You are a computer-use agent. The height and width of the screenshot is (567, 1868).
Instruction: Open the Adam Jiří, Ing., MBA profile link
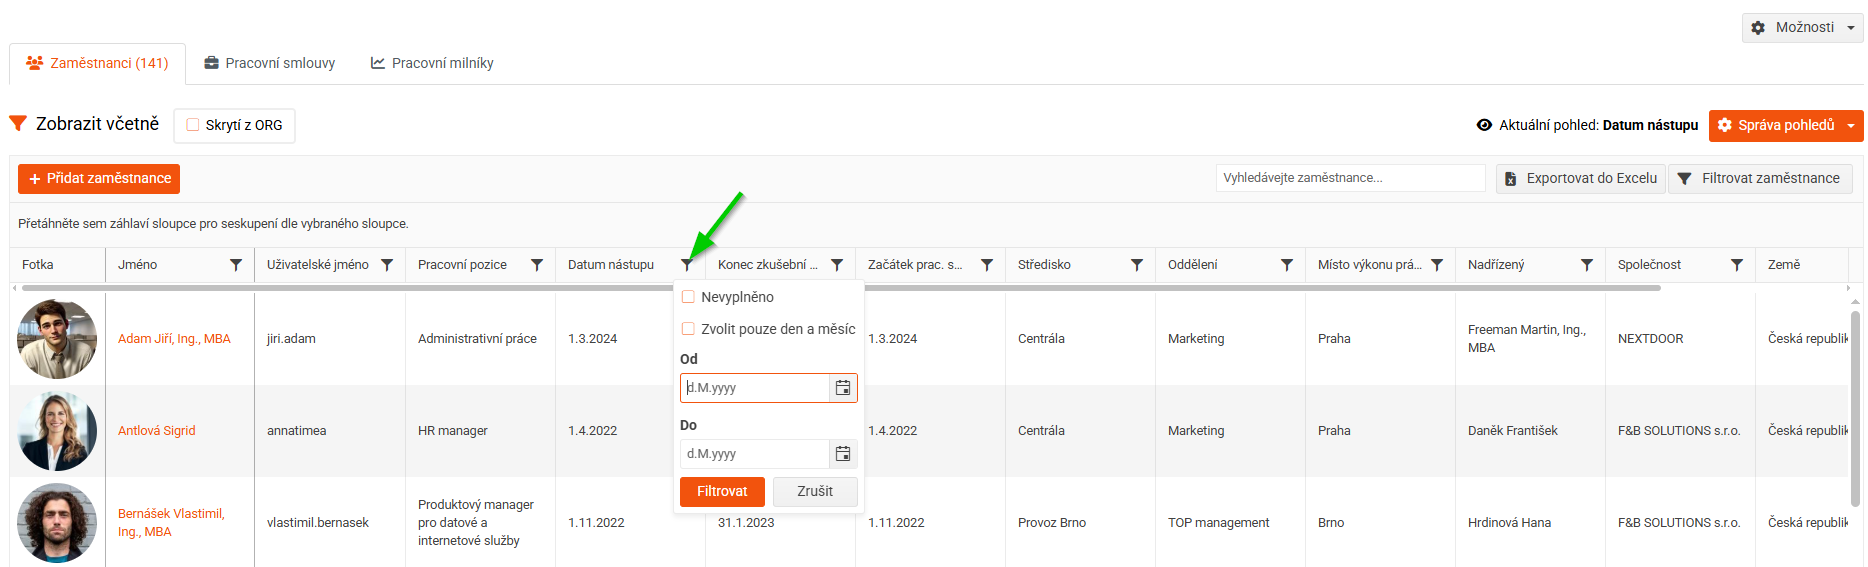[174, 339]
